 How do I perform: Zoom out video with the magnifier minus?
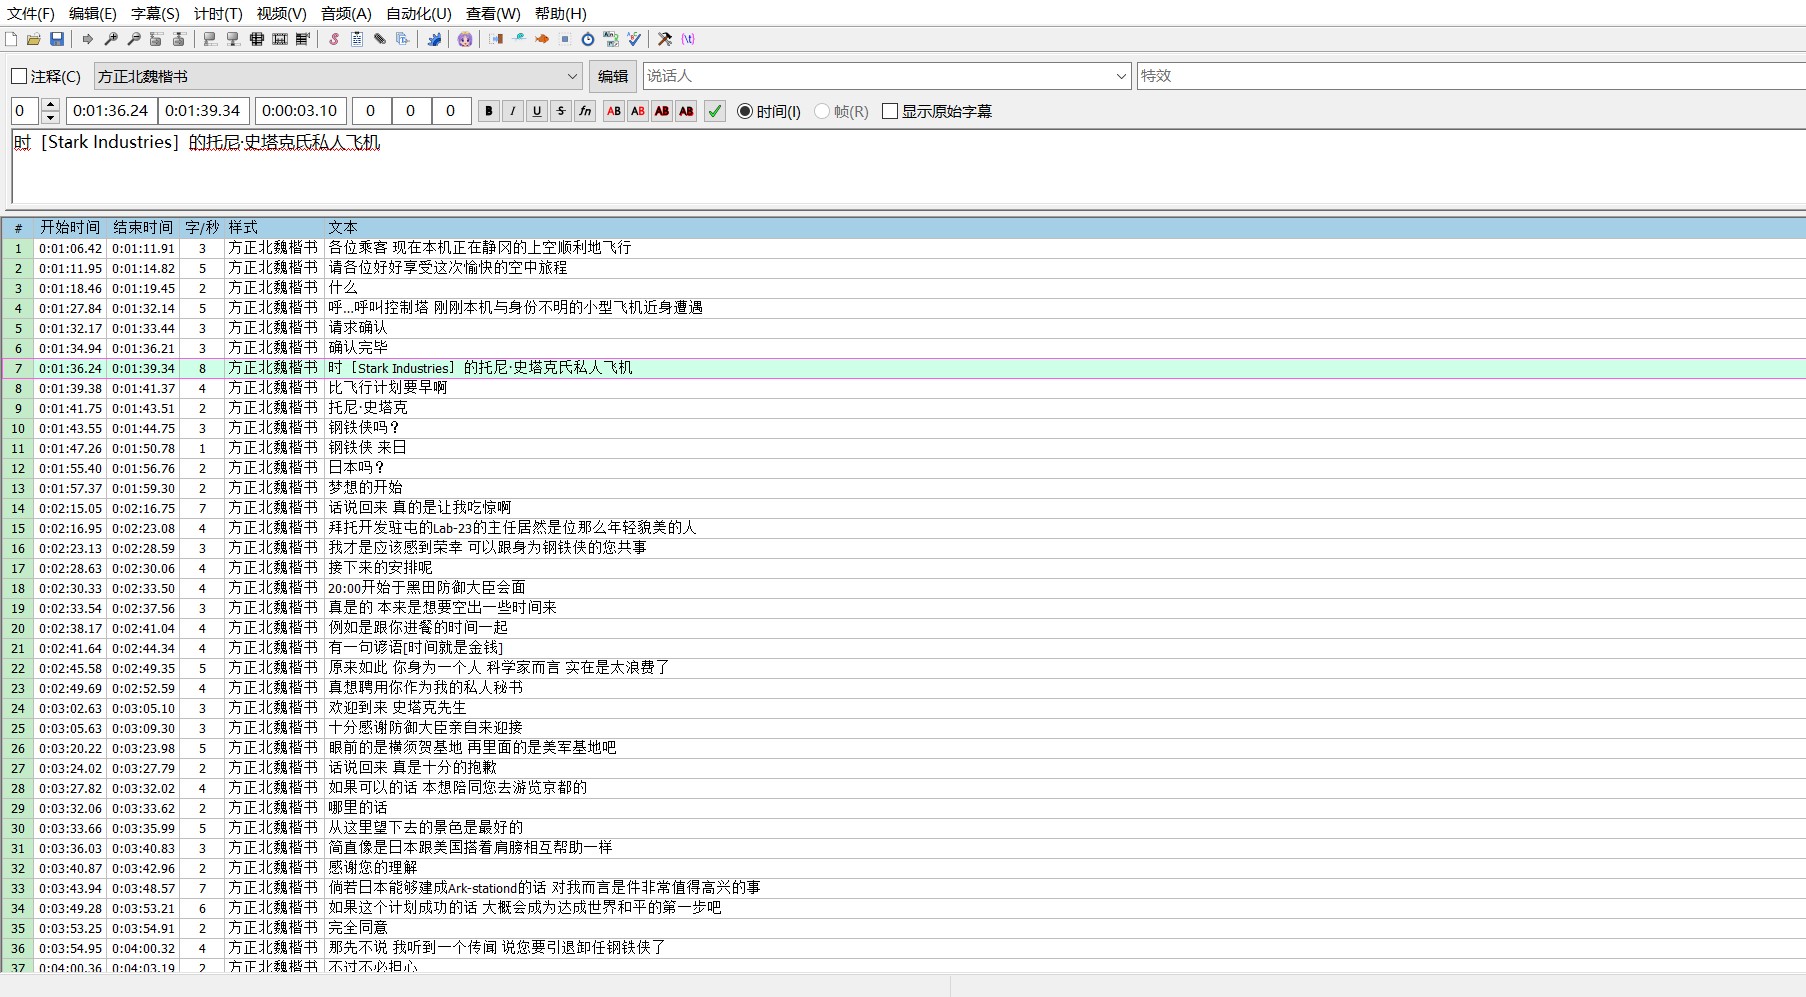point(134,39)
